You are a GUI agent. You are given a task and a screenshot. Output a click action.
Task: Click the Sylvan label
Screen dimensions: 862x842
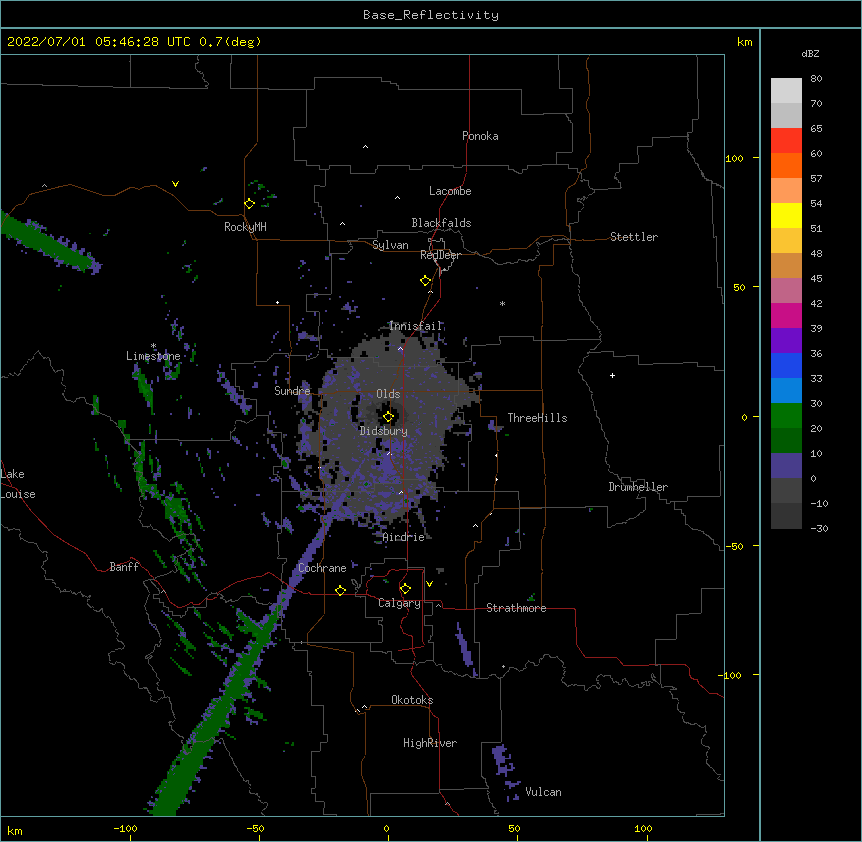[x=390, y=245]
